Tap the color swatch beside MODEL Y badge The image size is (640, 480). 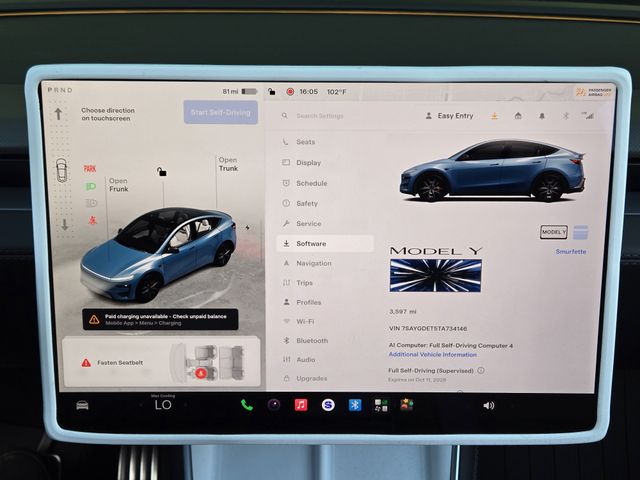coord(580,232)
